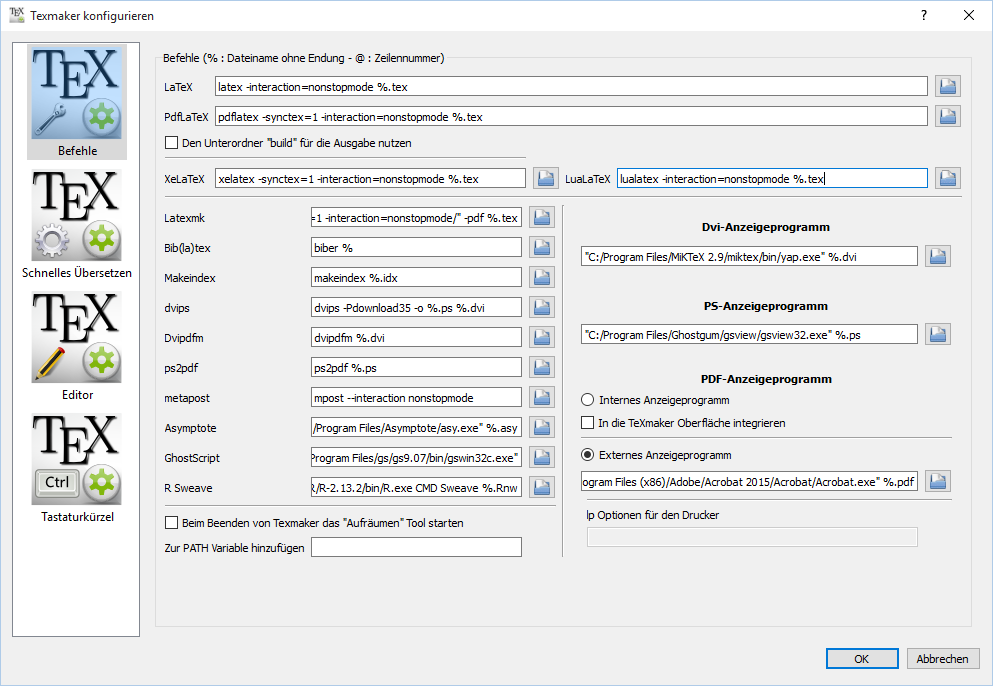The width and height of the screenshot is (993, 686).
Task: Browse for the ps2pdf executable
Action: 541,367
